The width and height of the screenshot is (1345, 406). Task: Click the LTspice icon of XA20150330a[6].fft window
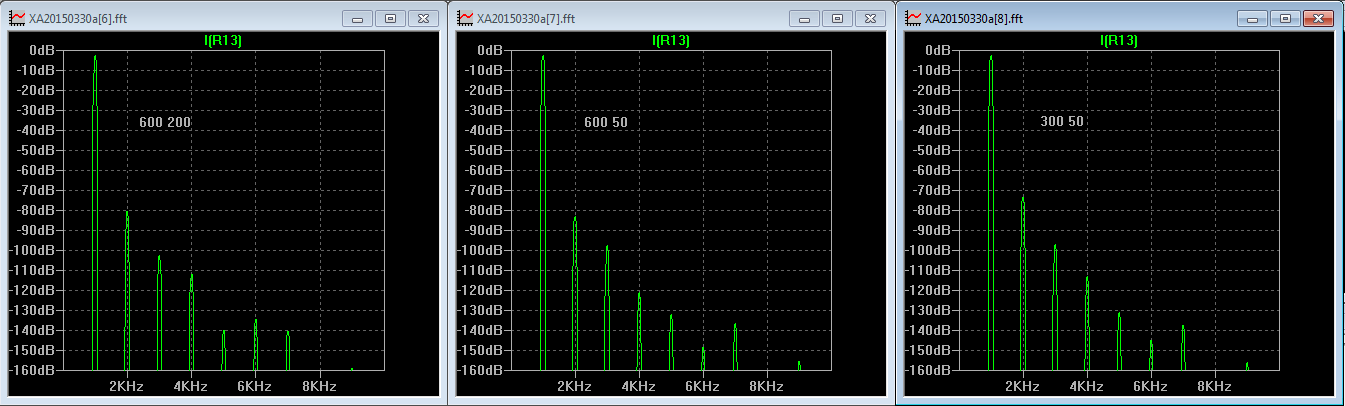click(17, 18)
